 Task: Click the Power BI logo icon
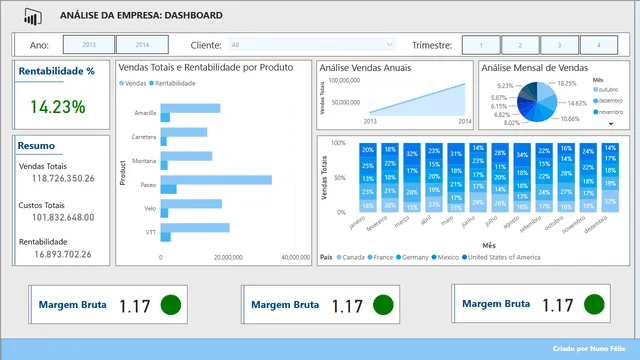pos(33,16)
